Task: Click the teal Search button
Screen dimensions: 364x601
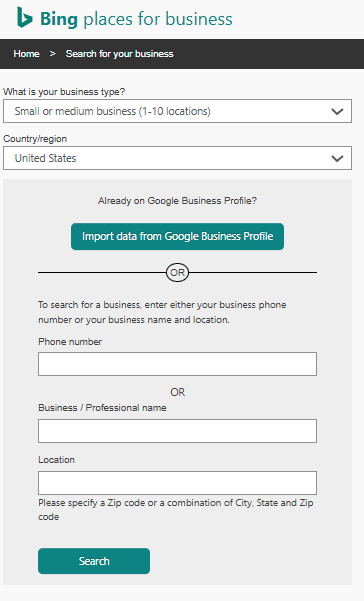Action: (94, 561)
